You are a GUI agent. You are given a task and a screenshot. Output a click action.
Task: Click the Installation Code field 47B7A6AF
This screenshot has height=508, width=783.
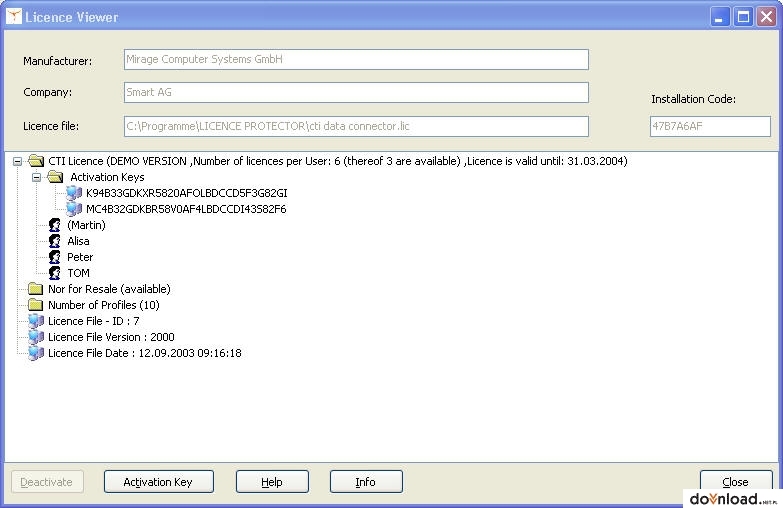point(710,126)
